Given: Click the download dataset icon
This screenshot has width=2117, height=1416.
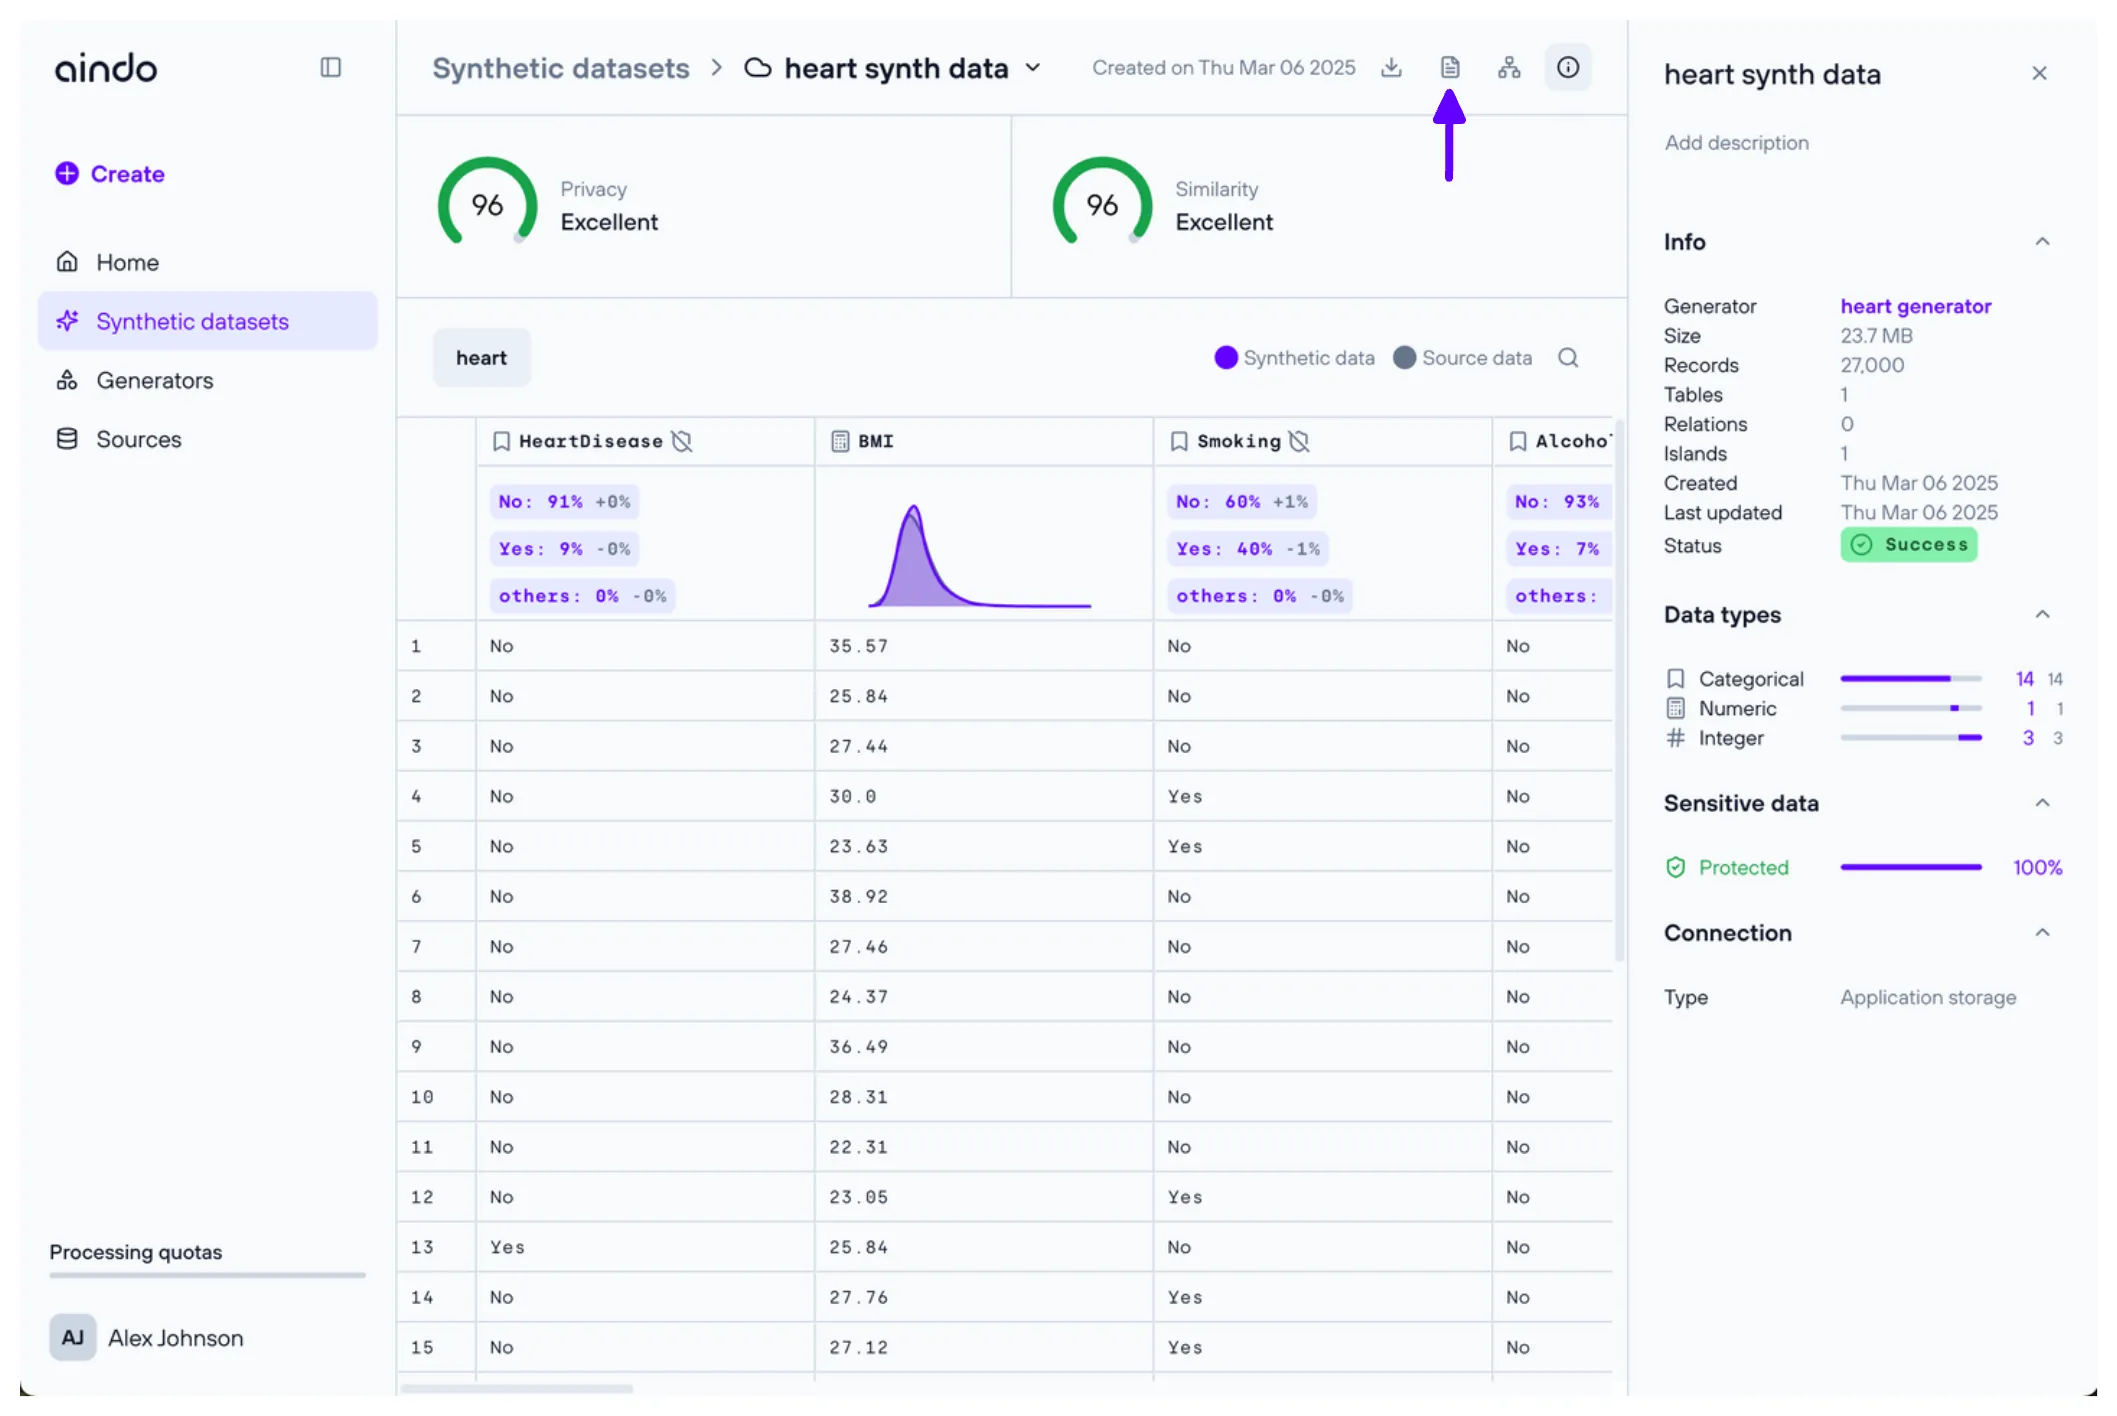Looking at the screenshot, I should click(1391, 68).
